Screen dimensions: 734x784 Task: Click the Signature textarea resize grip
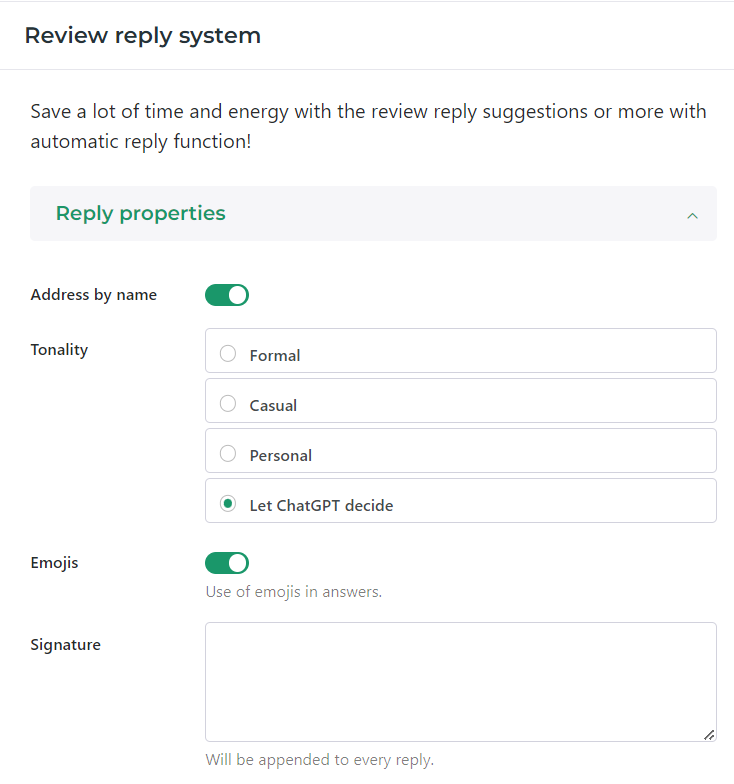pyautogui.click(x=708, y=734)
